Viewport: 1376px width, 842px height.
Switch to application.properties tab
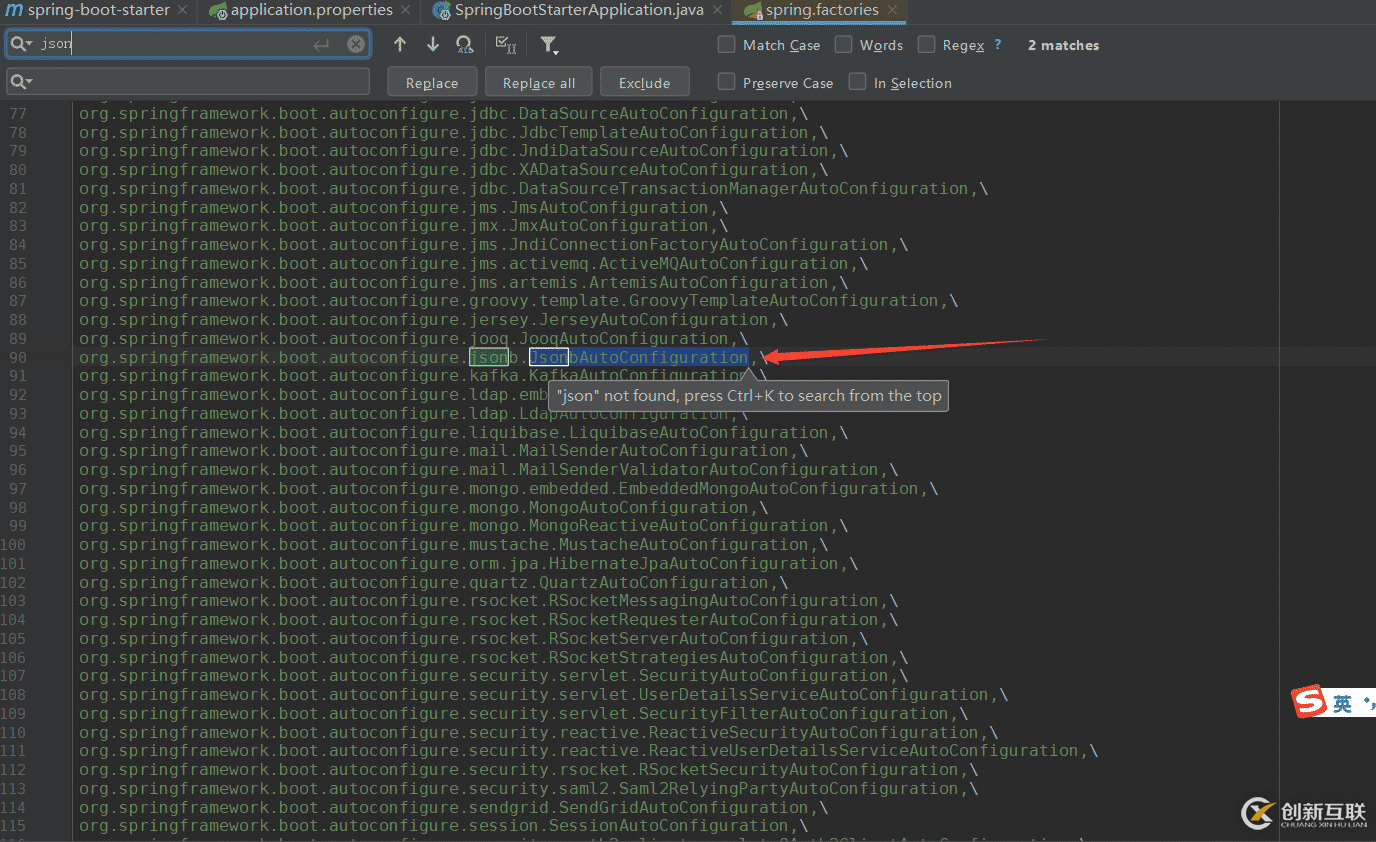(310, 10)
